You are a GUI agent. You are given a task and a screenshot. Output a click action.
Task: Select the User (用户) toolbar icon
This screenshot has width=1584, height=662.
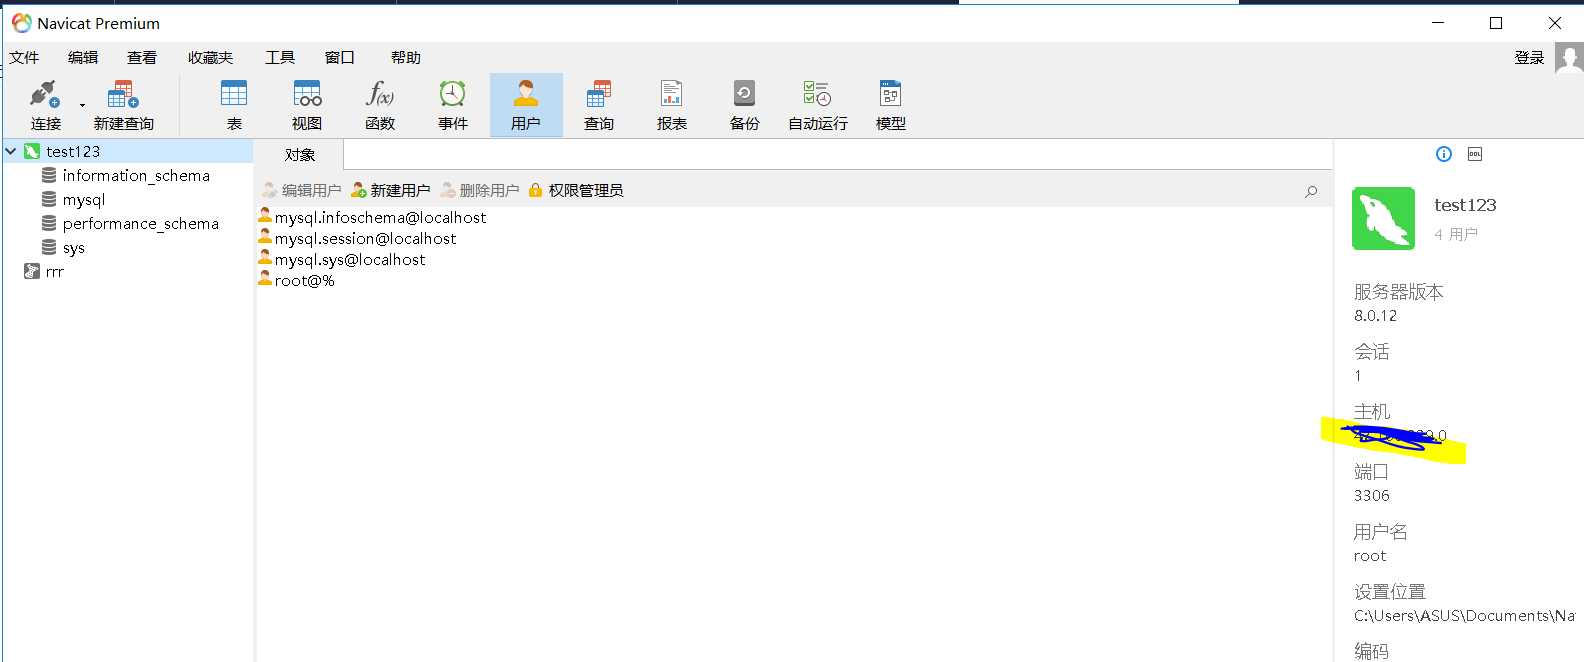point(526,105)
